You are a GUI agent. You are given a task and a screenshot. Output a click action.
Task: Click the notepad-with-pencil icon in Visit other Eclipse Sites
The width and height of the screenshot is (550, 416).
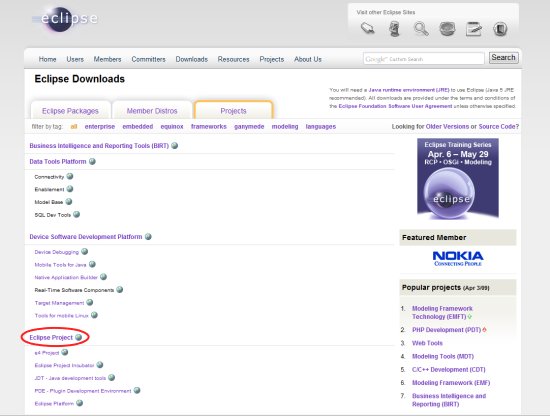(x=474, y=29)
